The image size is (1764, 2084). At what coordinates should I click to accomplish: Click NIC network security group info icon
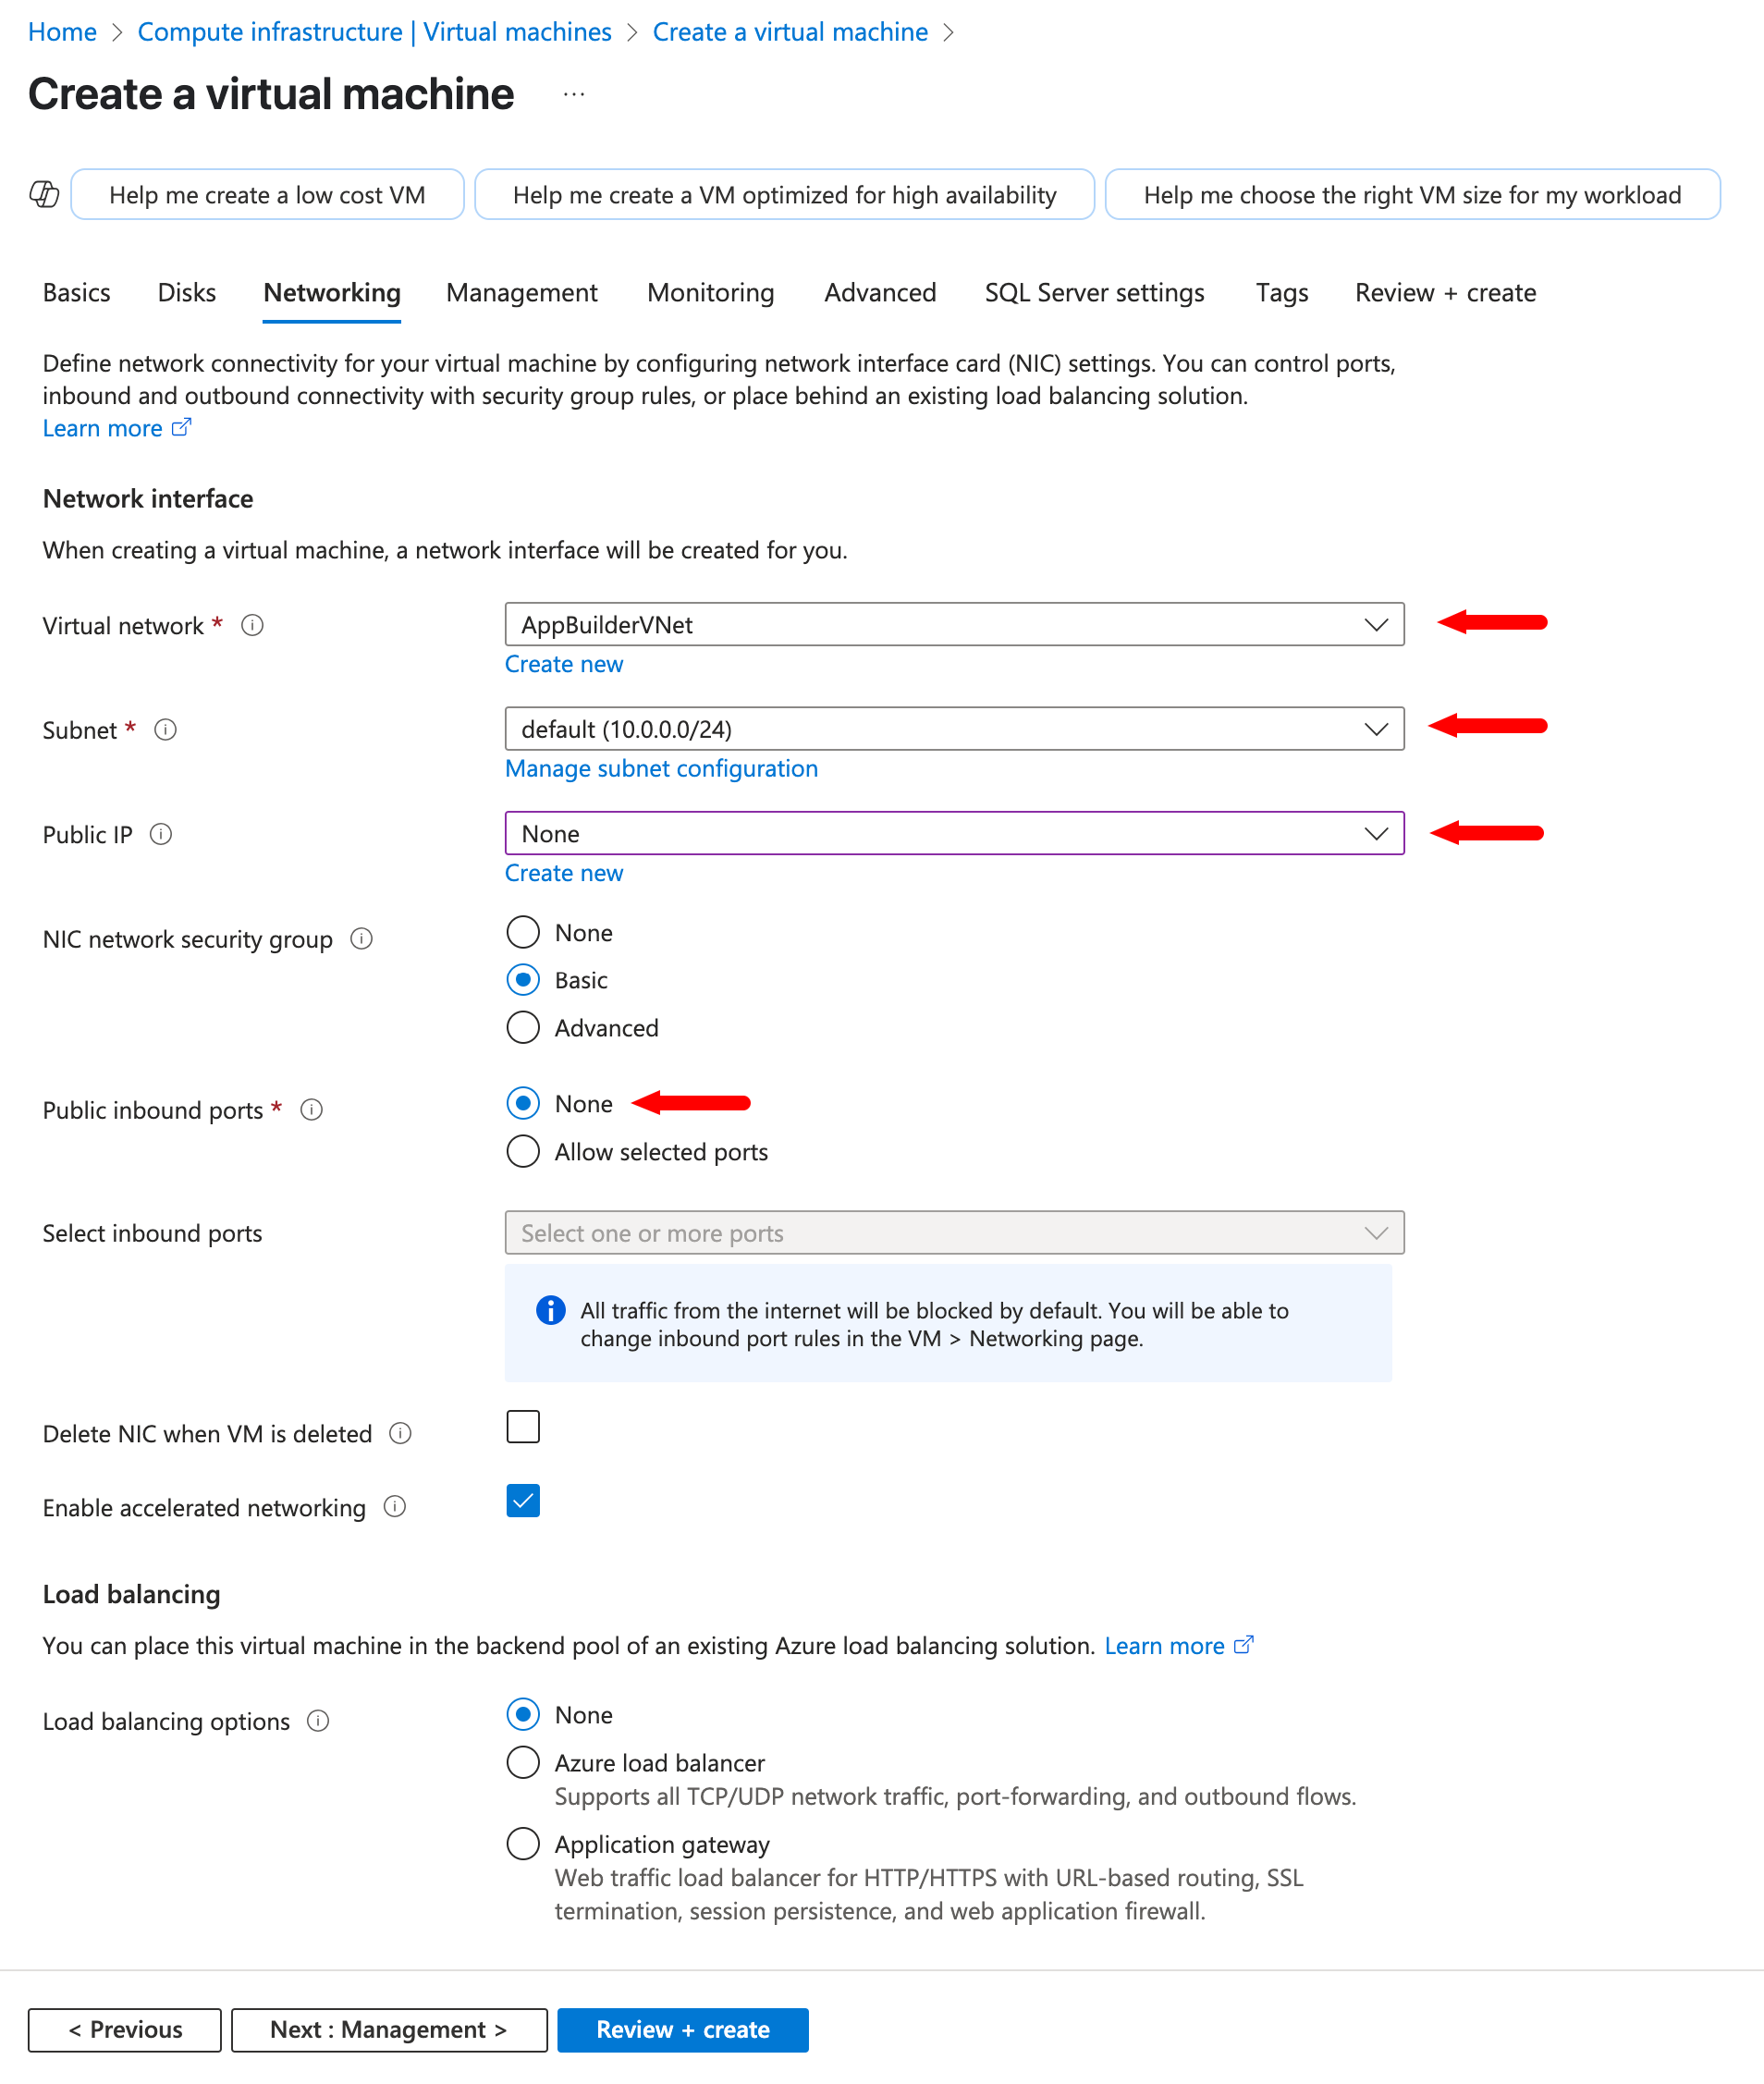(362, 938)
